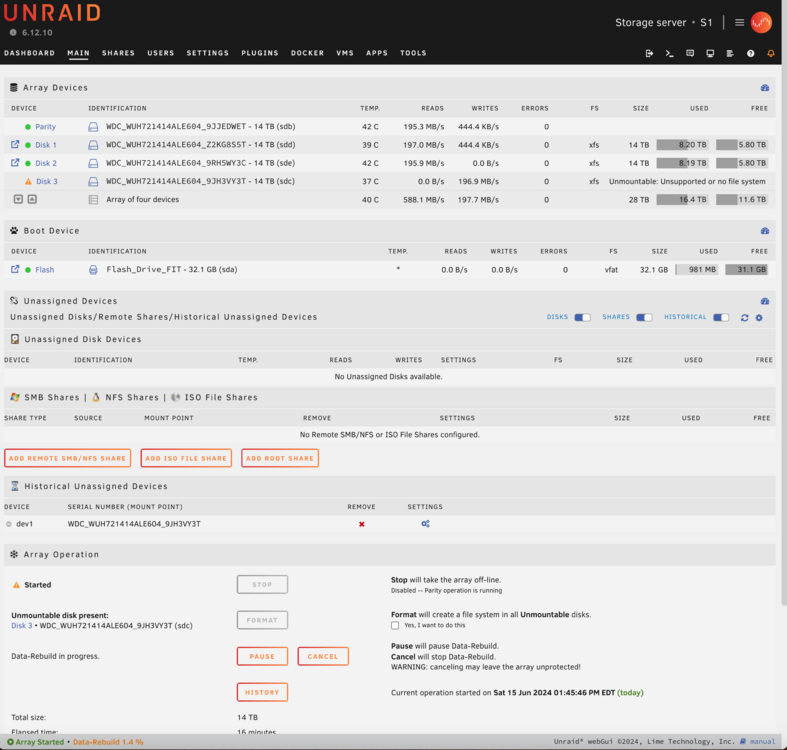Switch to the SHARES tab
Screen dimensions: 787x750
click(118, 53)
